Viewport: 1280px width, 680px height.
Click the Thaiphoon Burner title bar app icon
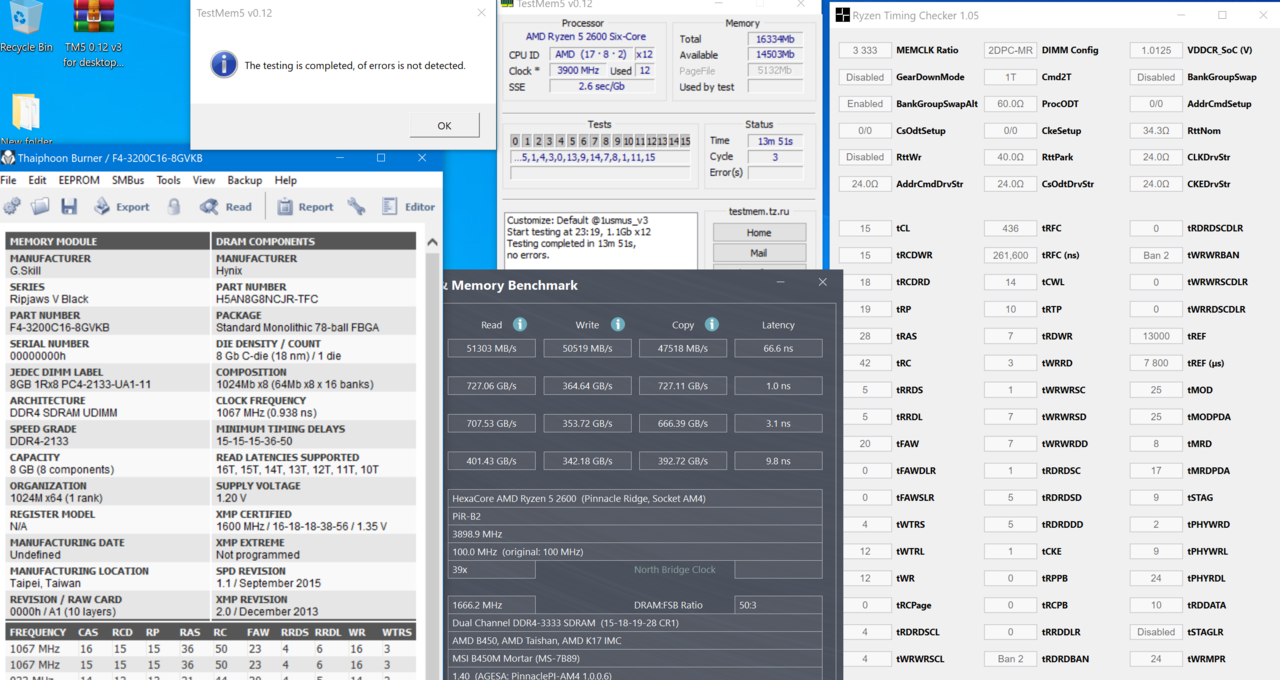tap(9, 158)
